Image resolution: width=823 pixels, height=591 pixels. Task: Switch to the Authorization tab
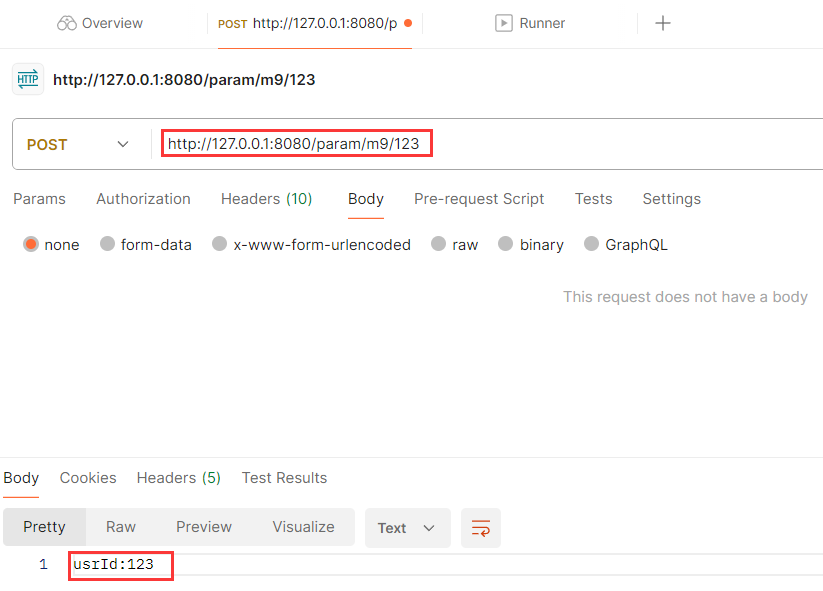[143, 199]
